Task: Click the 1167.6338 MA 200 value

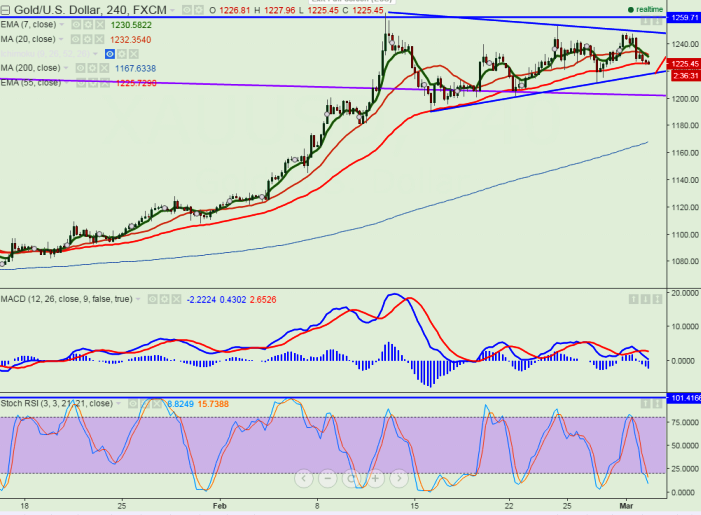Action: click(x=135, y=68)
